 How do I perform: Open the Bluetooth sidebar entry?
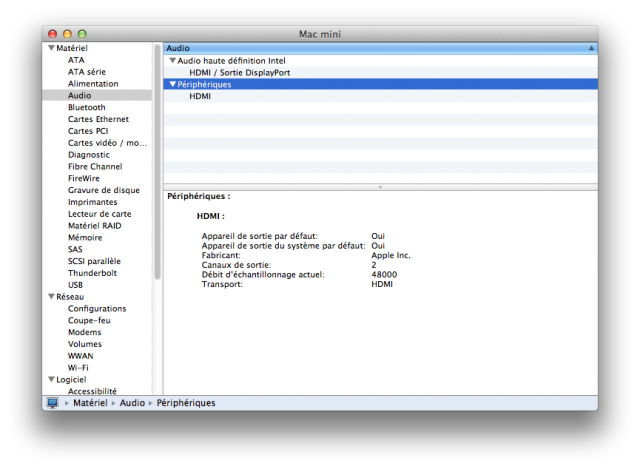[87, 107]
